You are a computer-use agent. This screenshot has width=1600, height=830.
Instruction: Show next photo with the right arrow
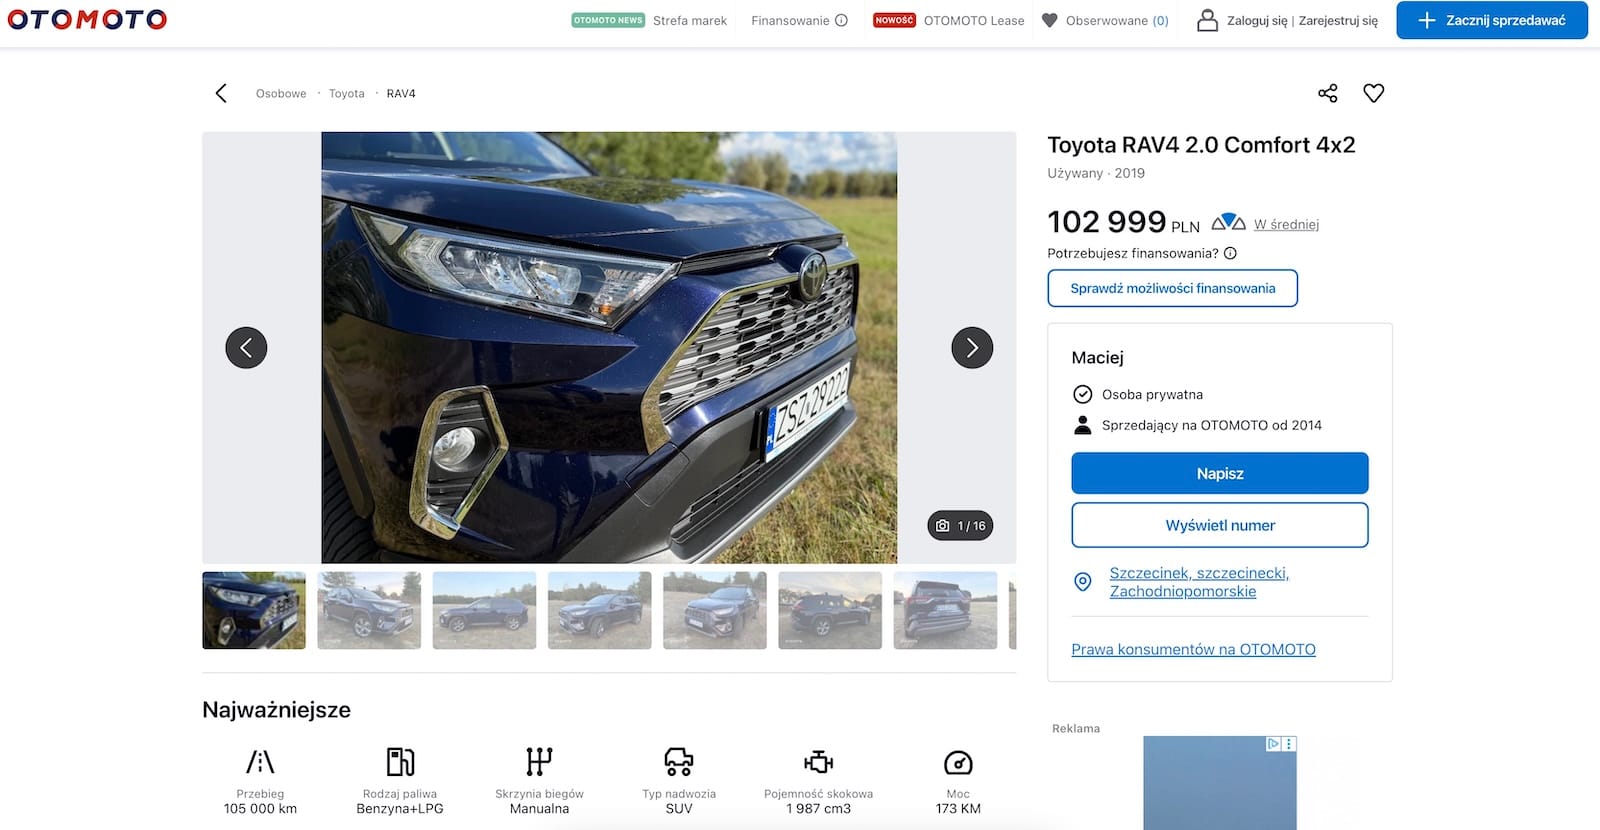coord(972,348)
